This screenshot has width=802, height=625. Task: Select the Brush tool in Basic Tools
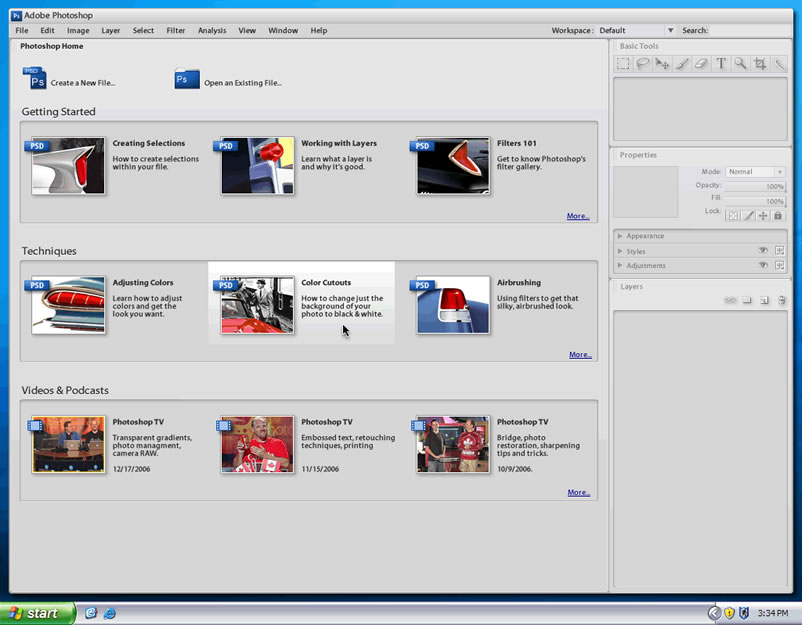682,63
